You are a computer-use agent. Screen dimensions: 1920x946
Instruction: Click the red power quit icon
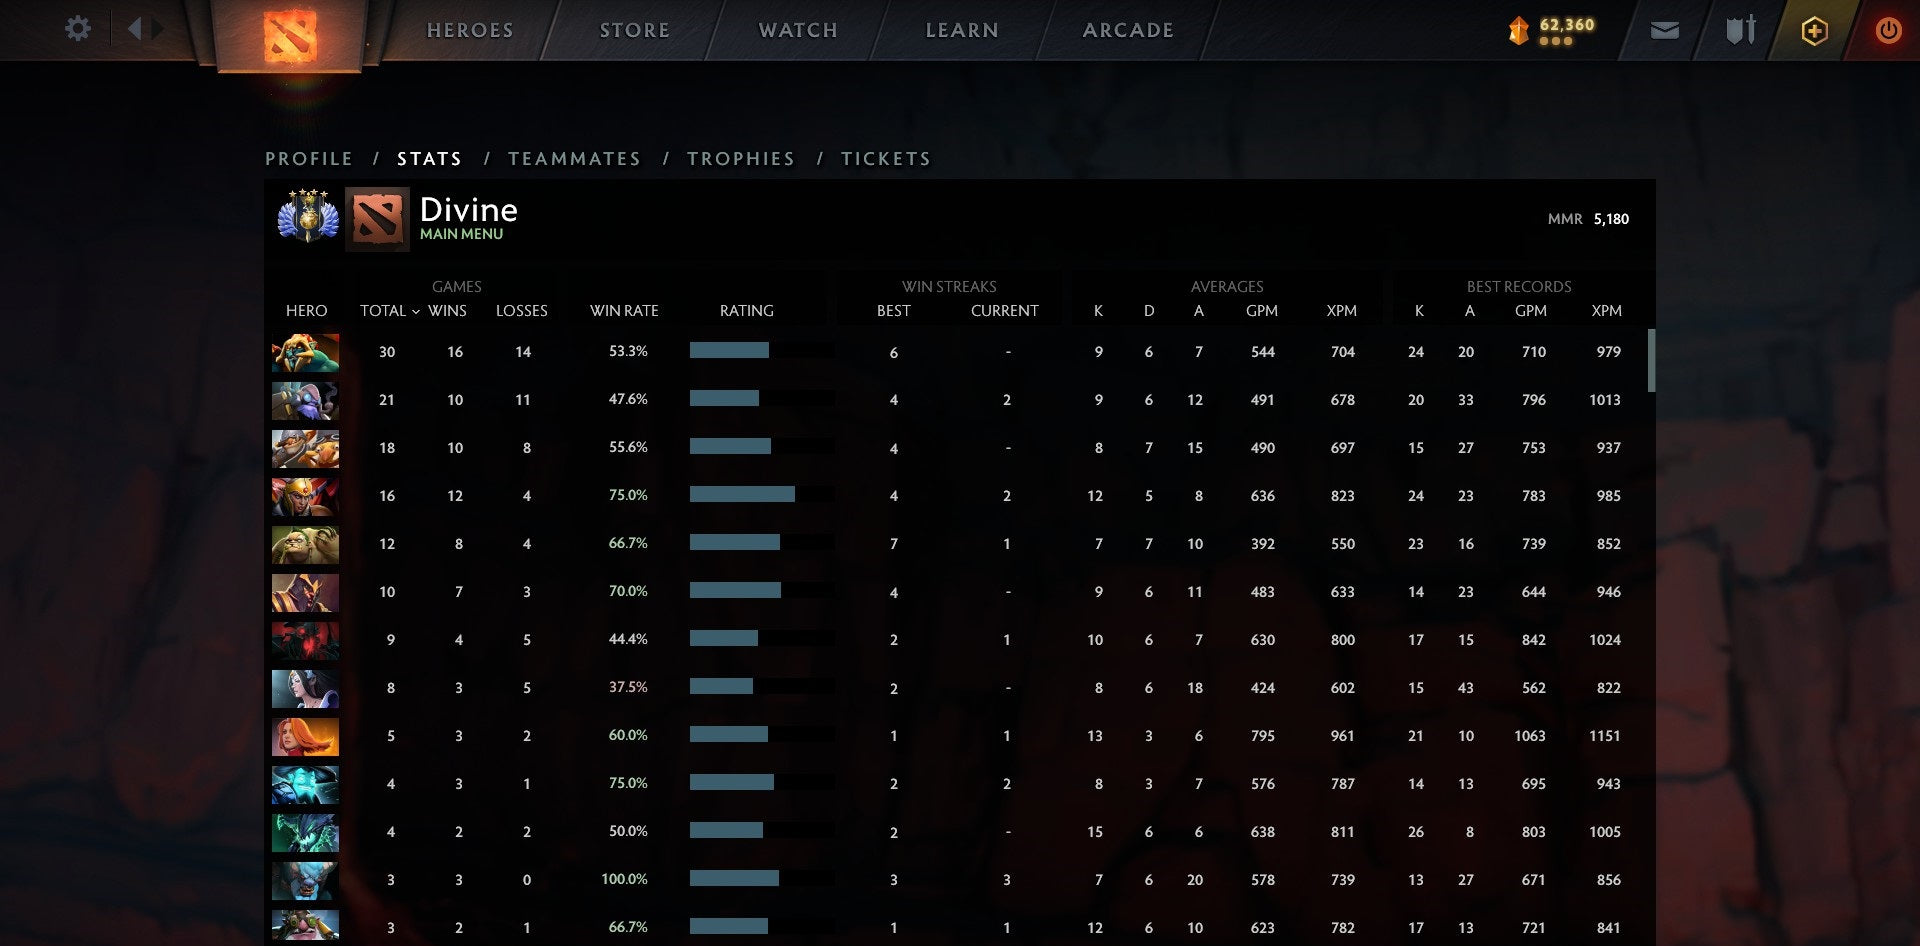[x=1887, y=31]
